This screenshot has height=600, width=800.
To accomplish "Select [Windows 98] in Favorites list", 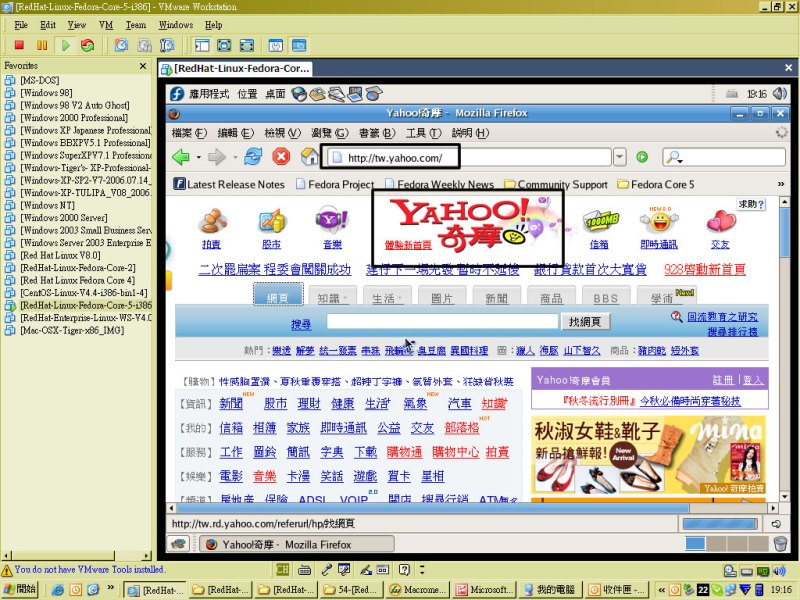I will (46, 93).
